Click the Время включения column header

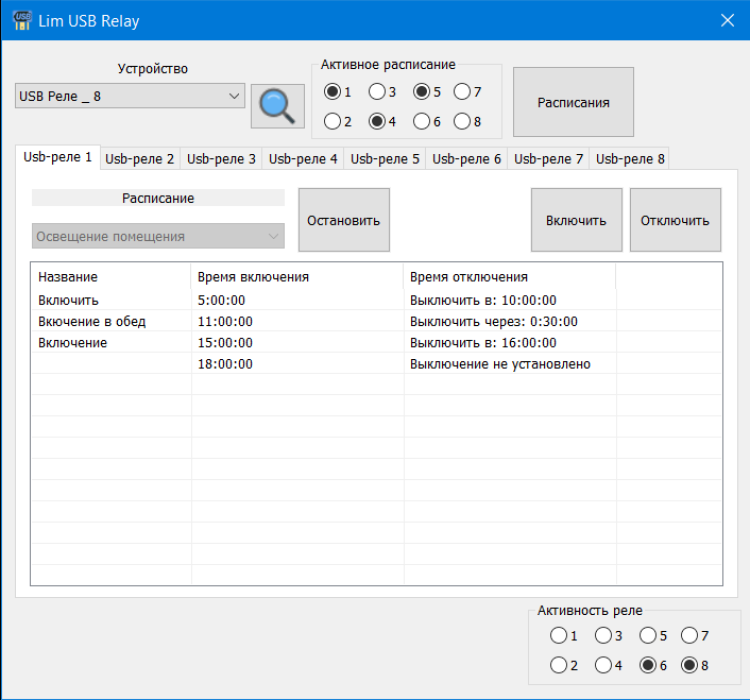point(253,277)
